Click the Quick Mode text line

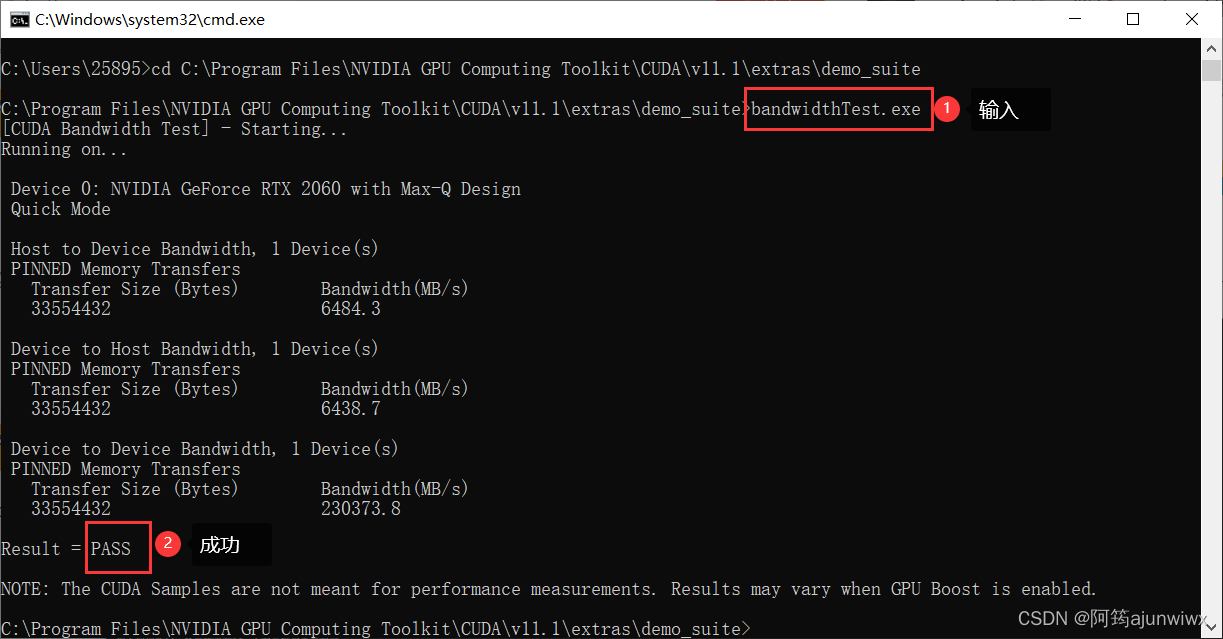pyautogui.click(x=61, y=209)
